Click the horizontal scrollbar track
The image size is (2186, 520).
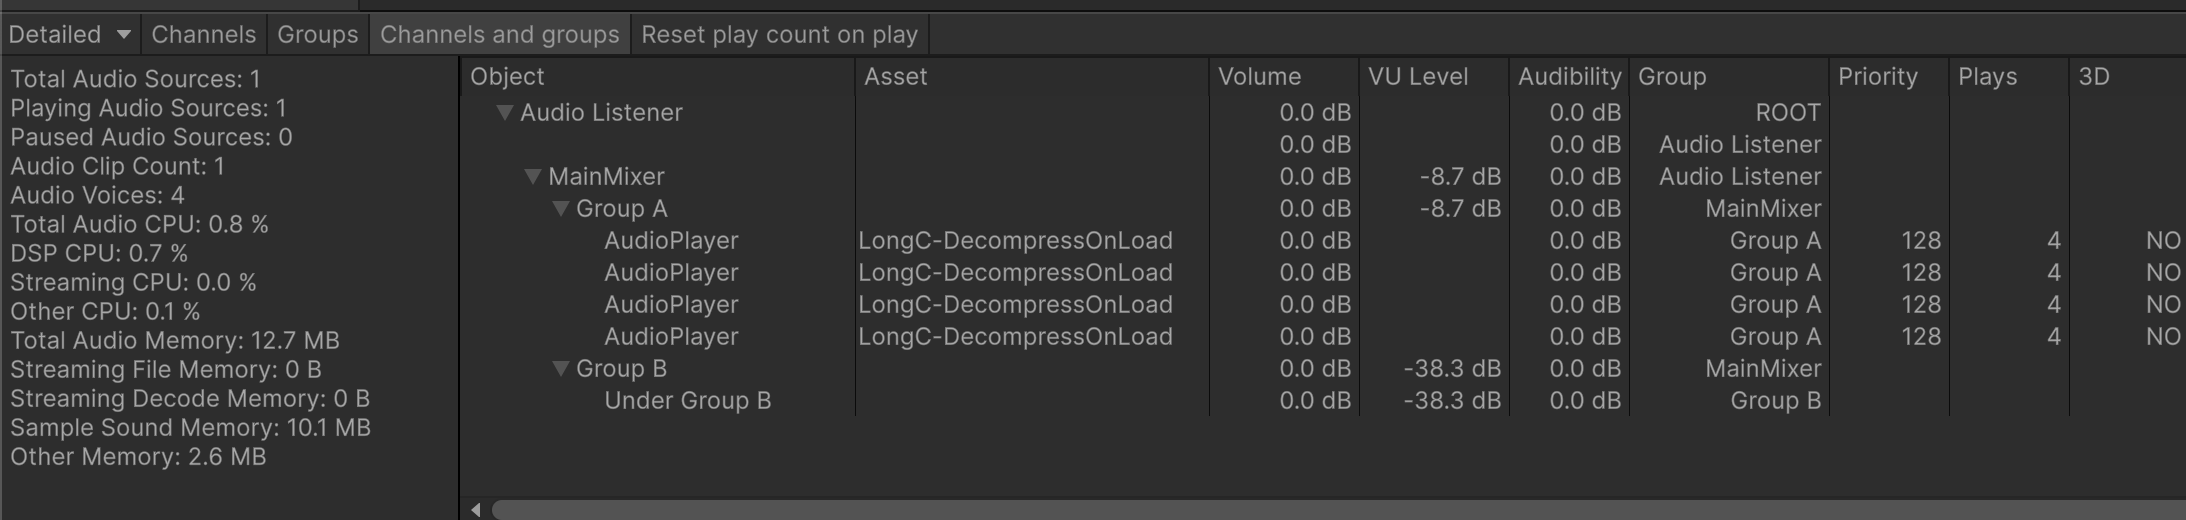[1300, 510]
